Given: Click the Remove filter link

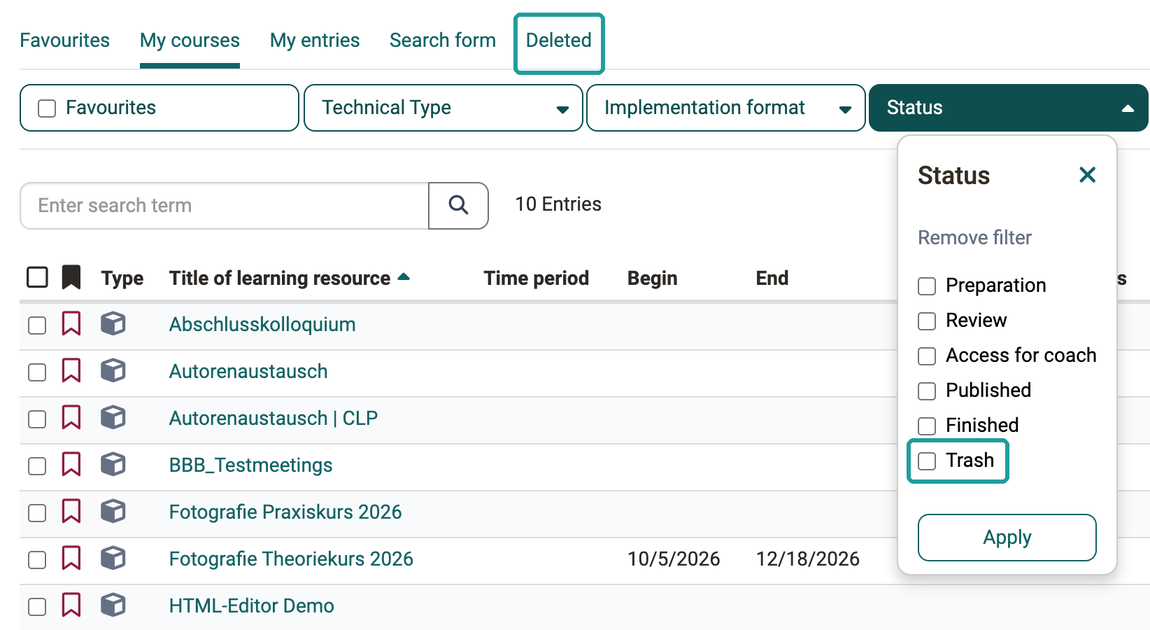Looking at the screenshot, I should click(975, 238).
